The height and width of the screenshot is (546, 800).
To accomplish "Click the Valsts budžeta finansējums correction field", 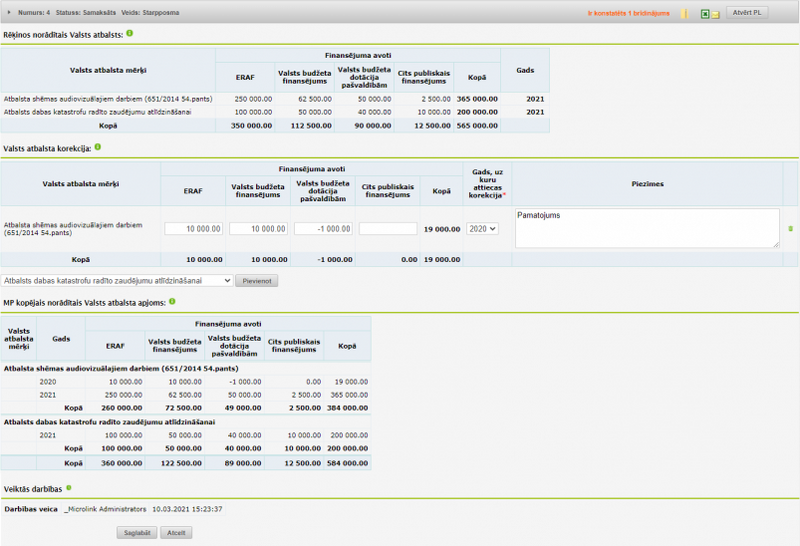I will (258, 229).
